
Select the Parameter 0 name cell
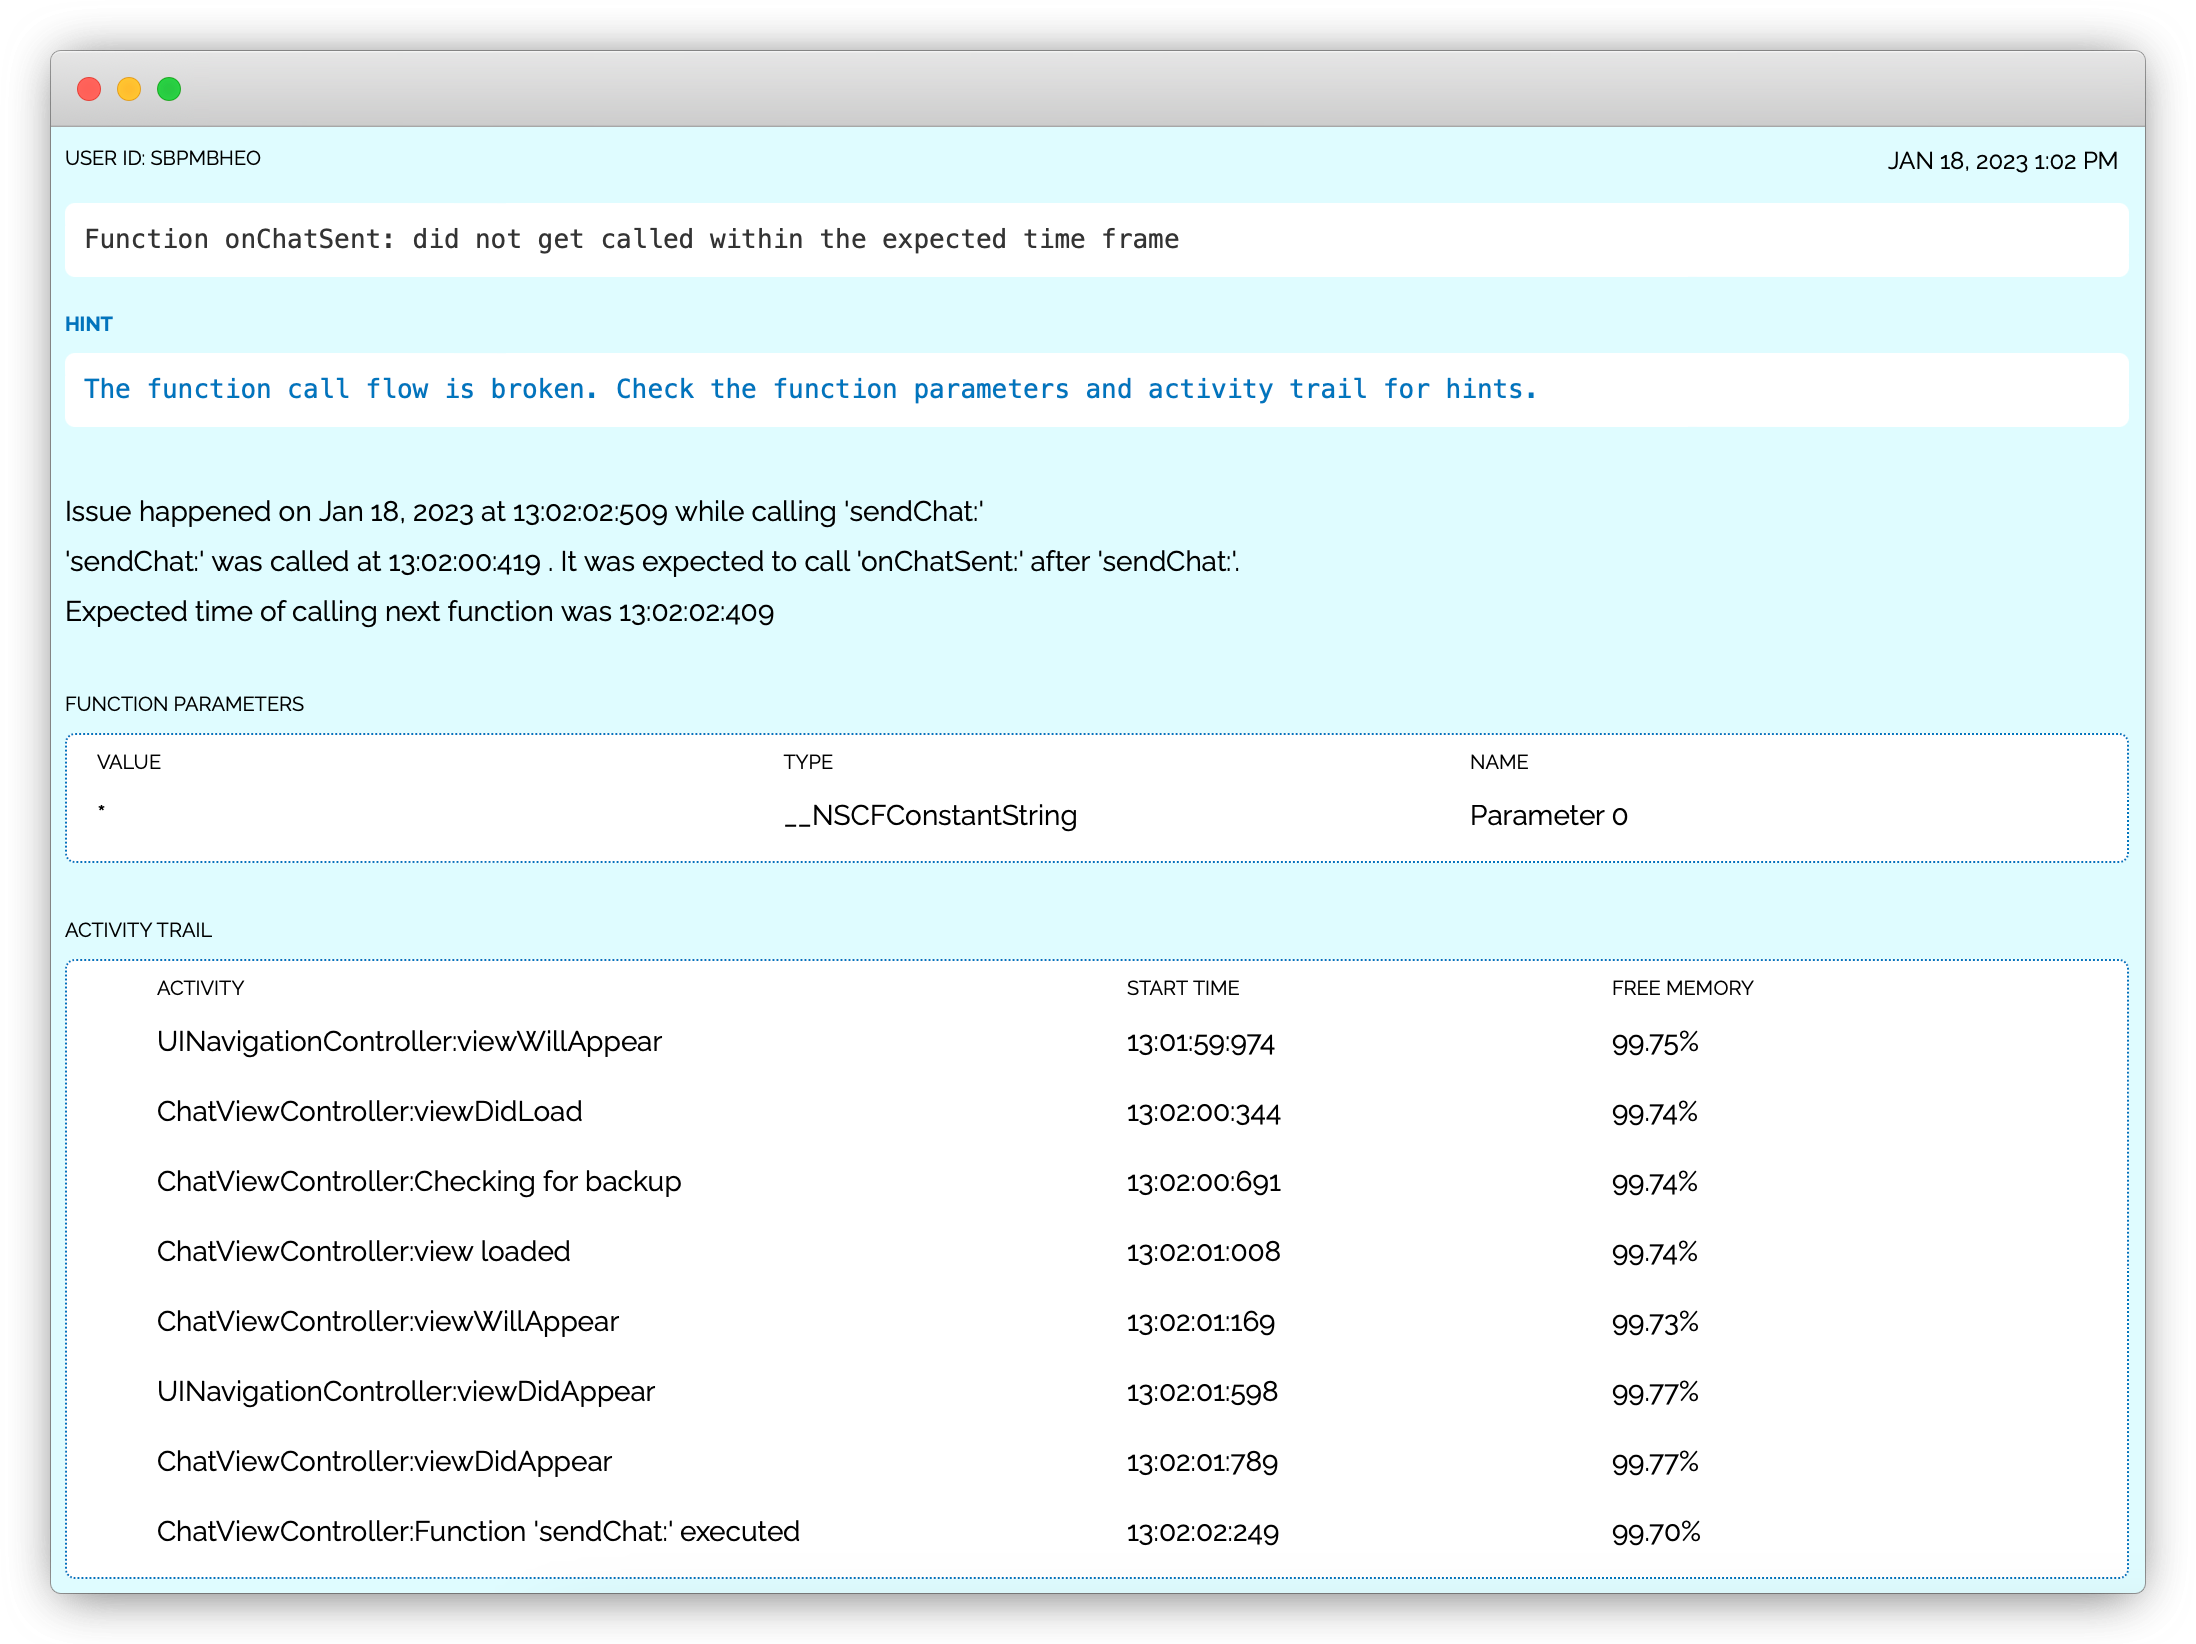tap(1548, 816)
